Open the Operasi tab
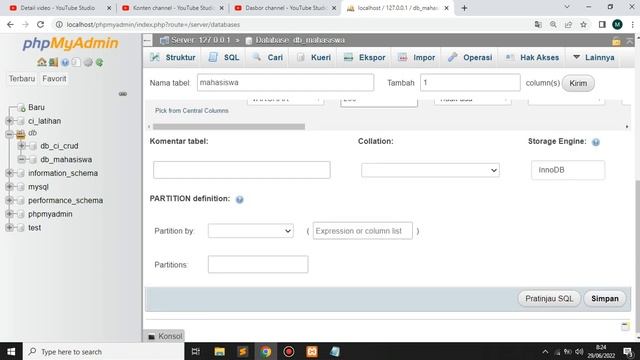 [x=470, y=58]
